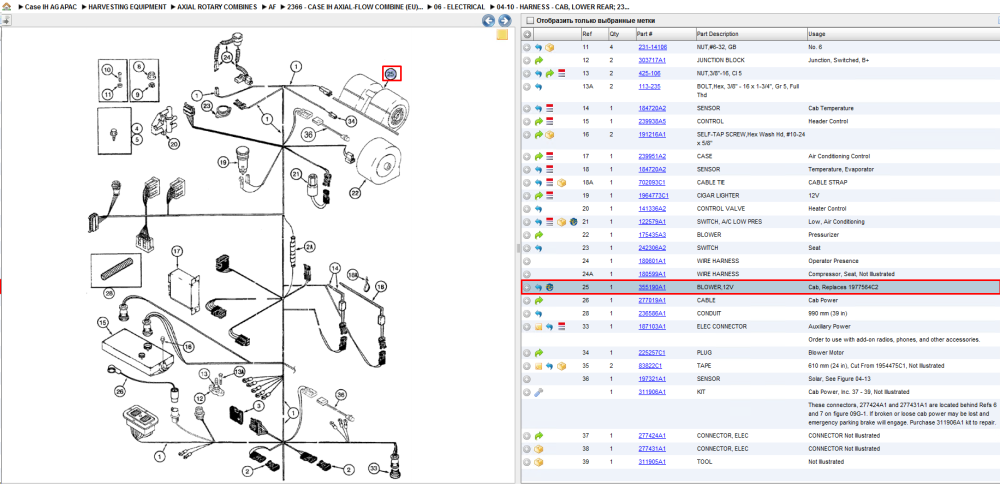Toggle select-all circle in table header
The width and height of the screenshot is (1000, 484).
point(527,34)
